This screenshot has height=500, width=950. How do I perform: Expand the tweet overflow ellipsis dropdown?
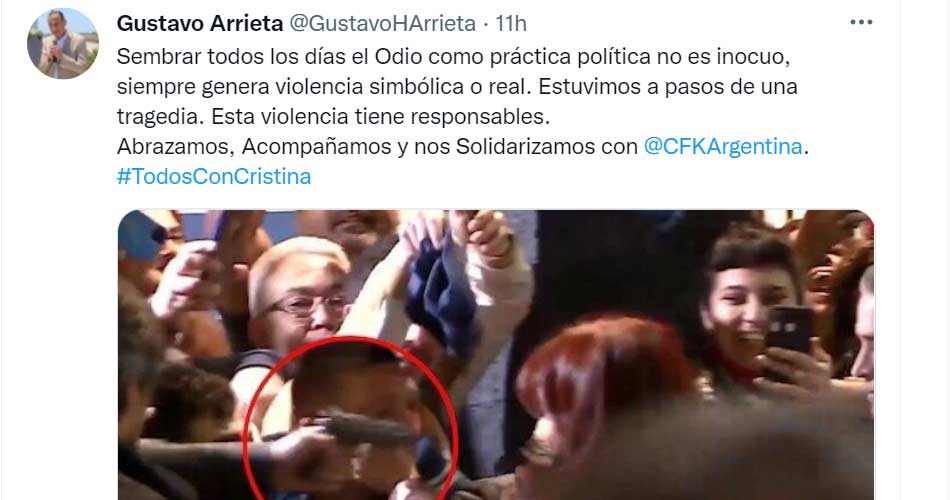pos(861,22)
